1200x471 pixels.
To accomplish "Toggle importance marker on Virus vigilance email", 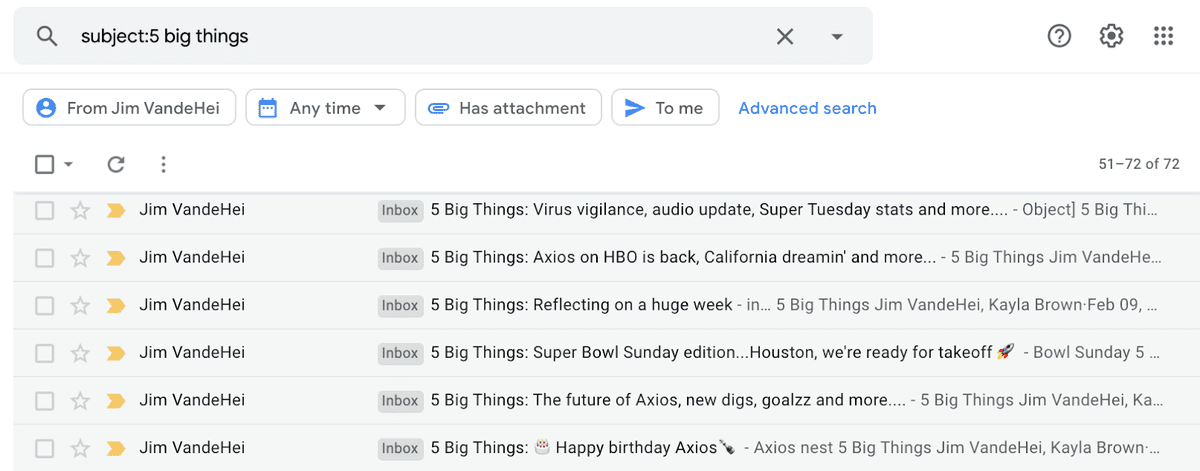I will [x=115, y=210].
